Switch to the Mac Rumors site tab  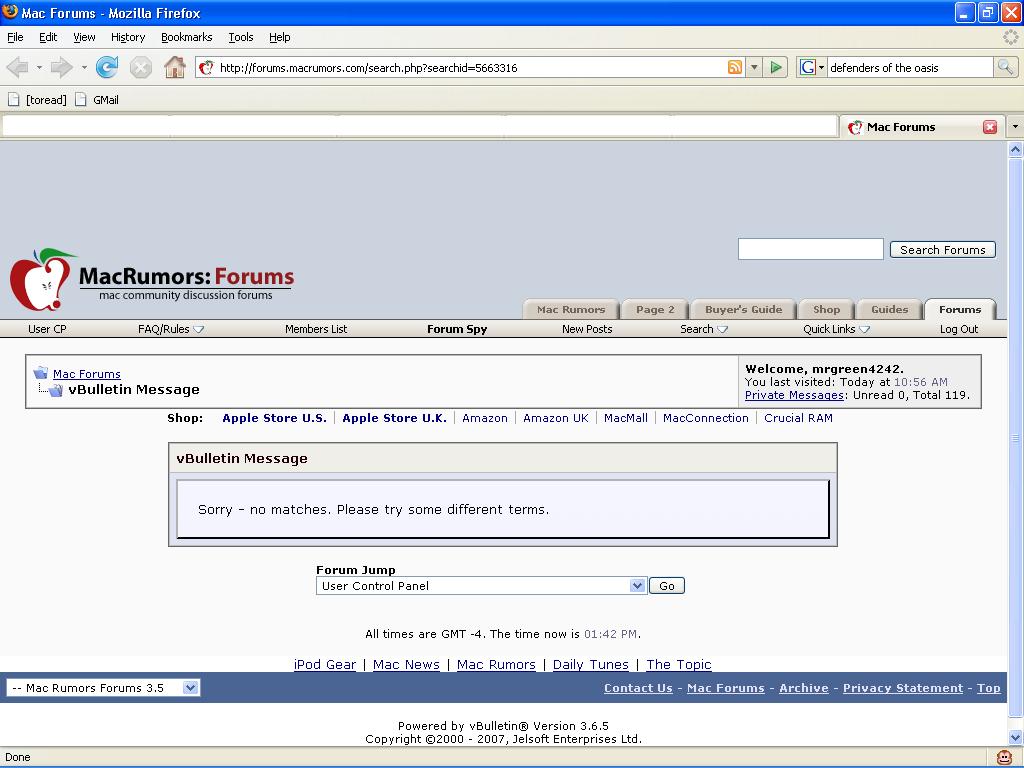pyautogui.click(x=571, y=310)
